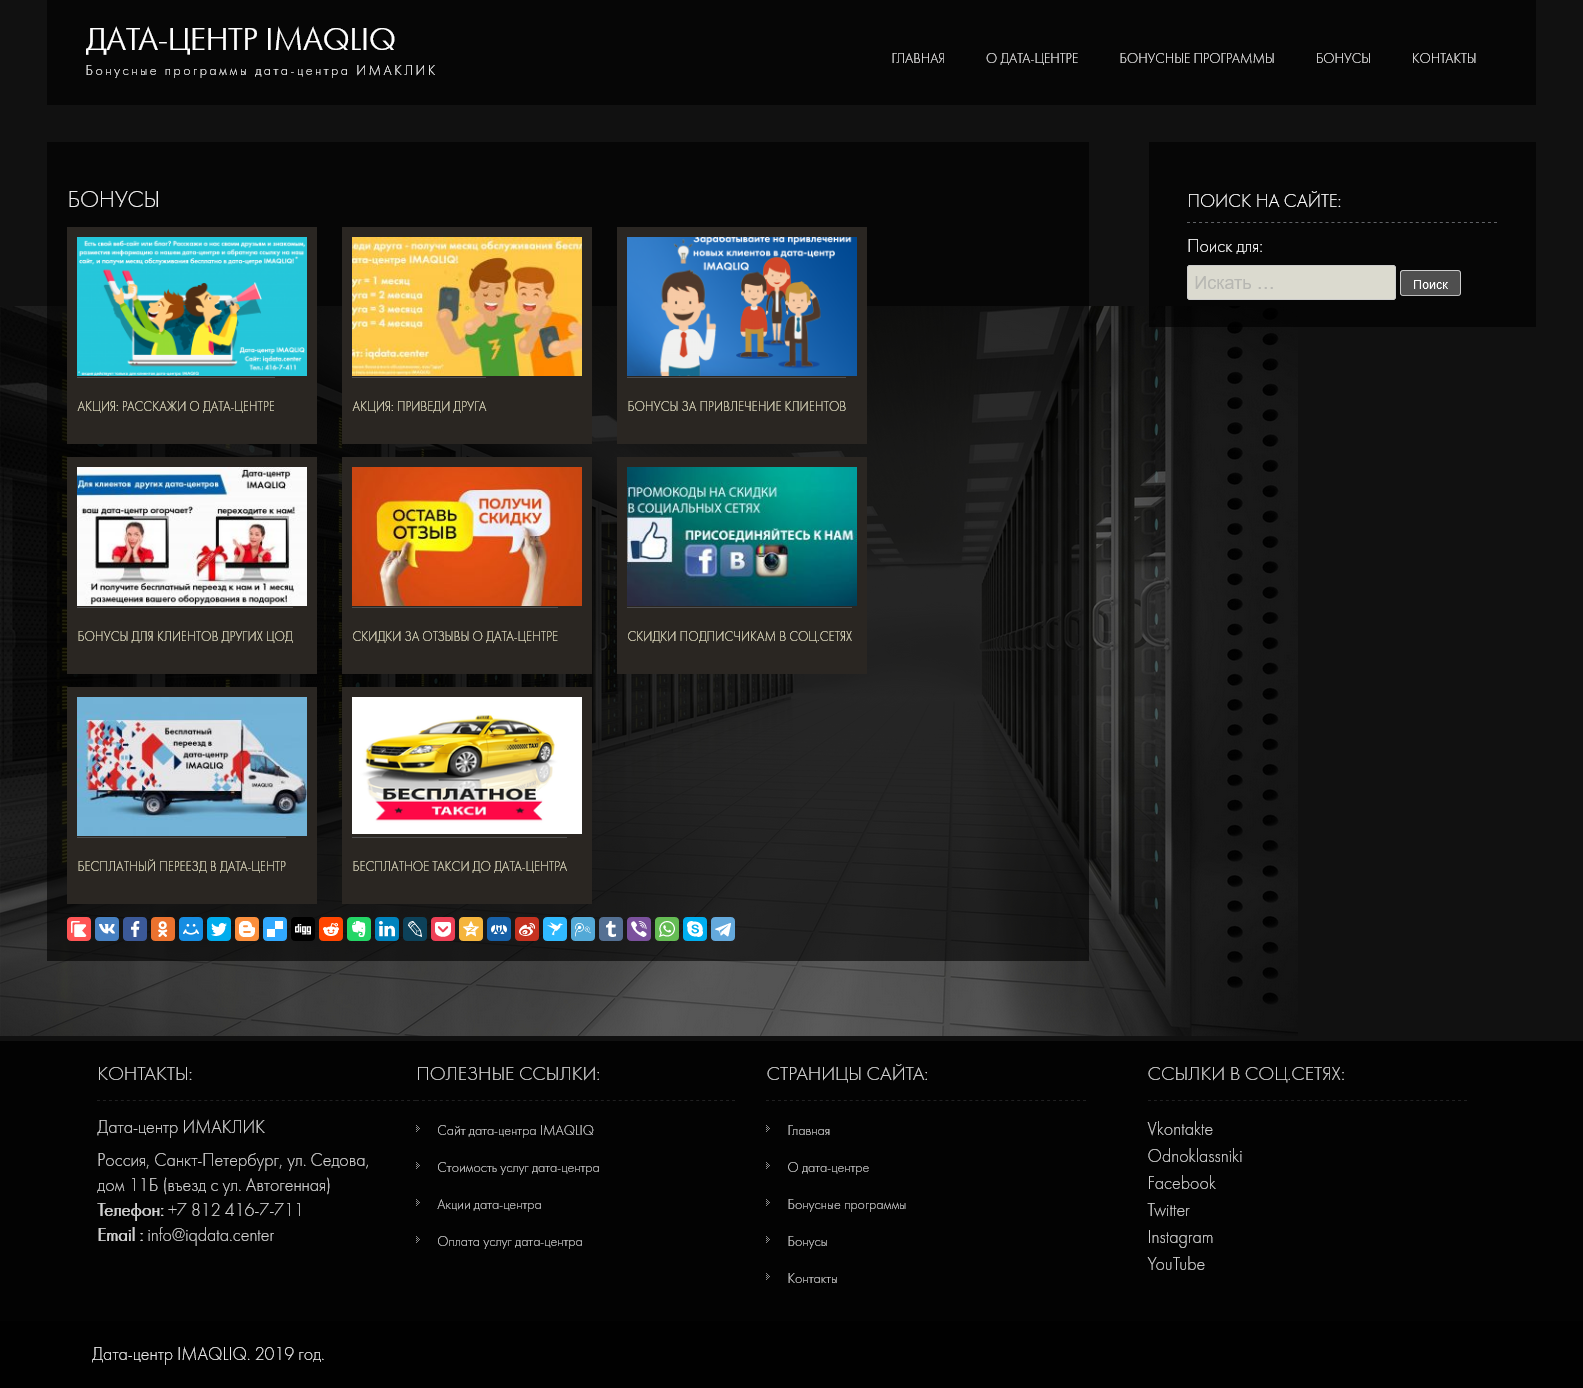
Task: Click АКЦИЯ: РАССКАЖИ О ДАТА-ЦЕНТРЕ title link
Action: click(x=176, y=406)
